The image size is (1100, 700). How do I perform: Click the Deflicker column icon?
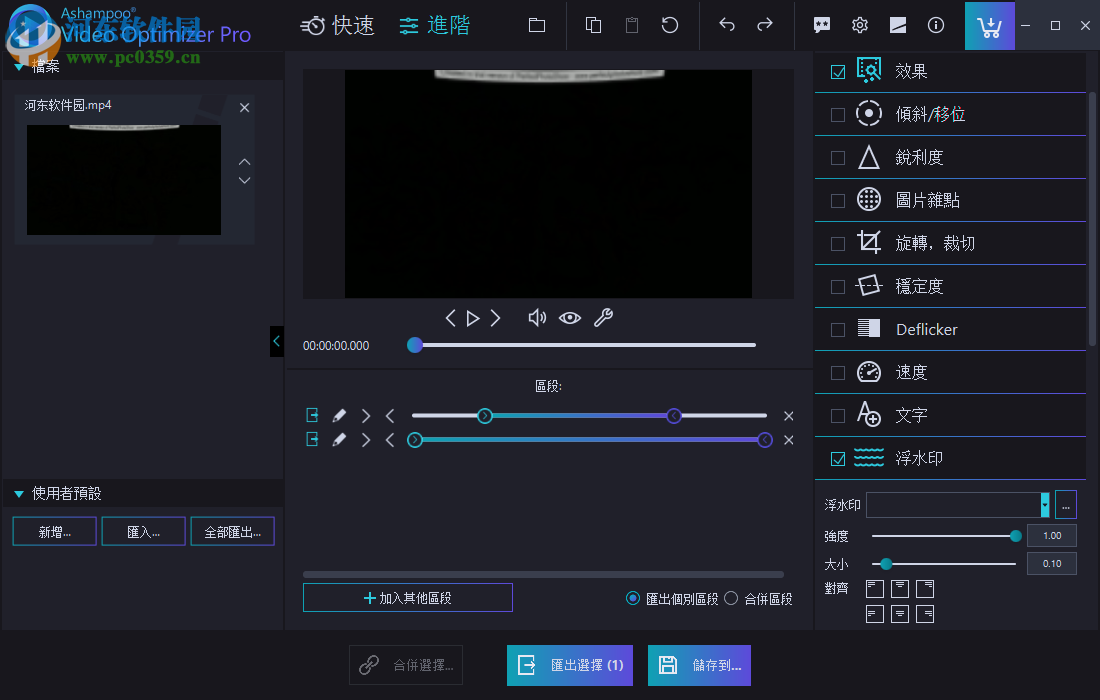[869, 328]
